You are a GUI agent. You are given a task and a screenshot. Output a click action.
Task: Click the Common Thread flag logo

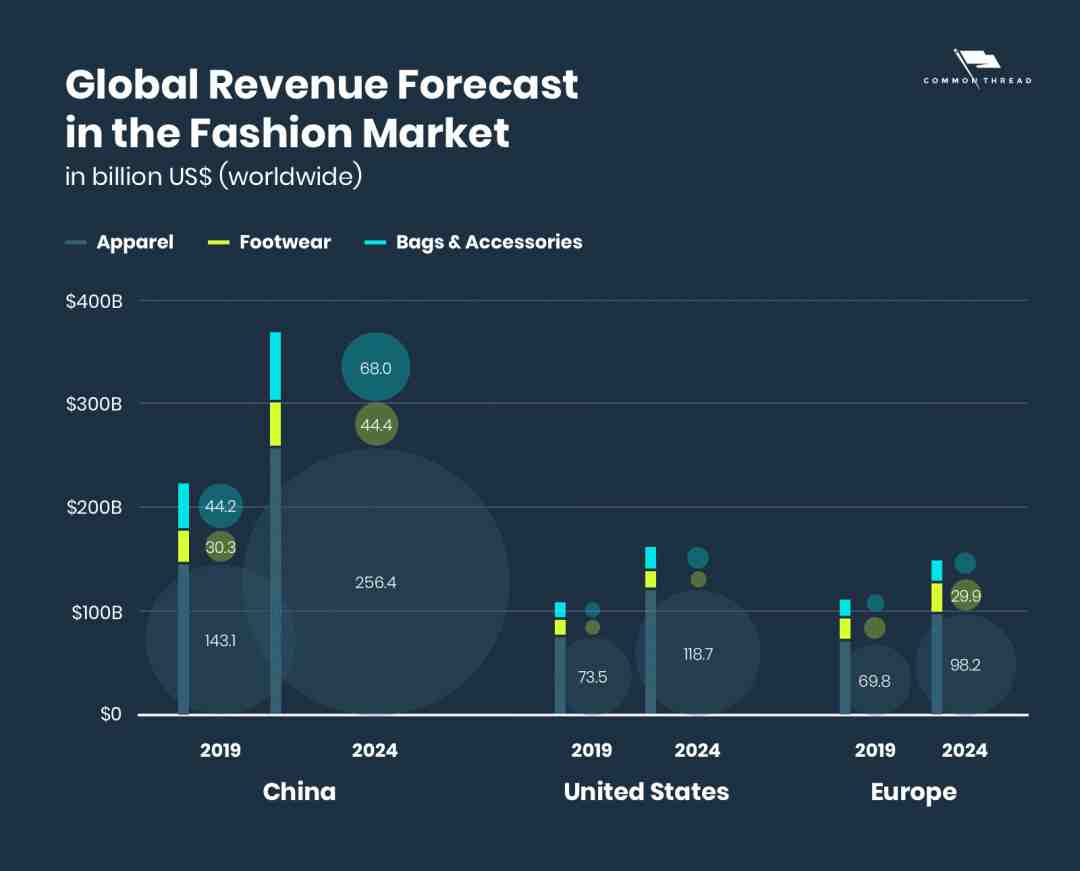point(977,67)
